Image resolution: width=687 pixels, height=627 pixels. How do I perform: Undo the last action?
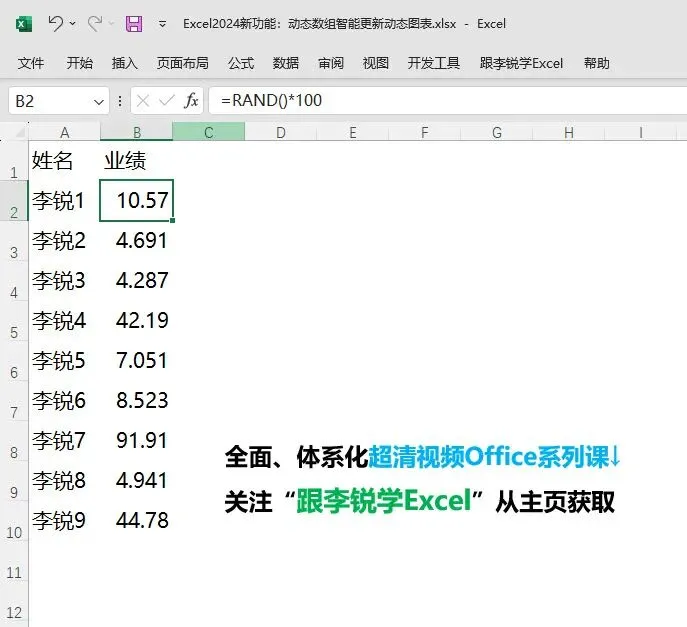point(56,23)
